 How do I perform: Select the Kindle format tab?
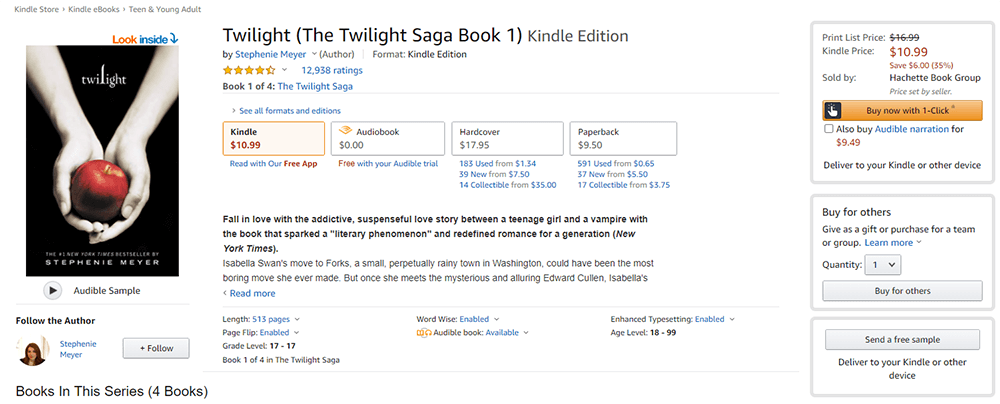point(273,139)
